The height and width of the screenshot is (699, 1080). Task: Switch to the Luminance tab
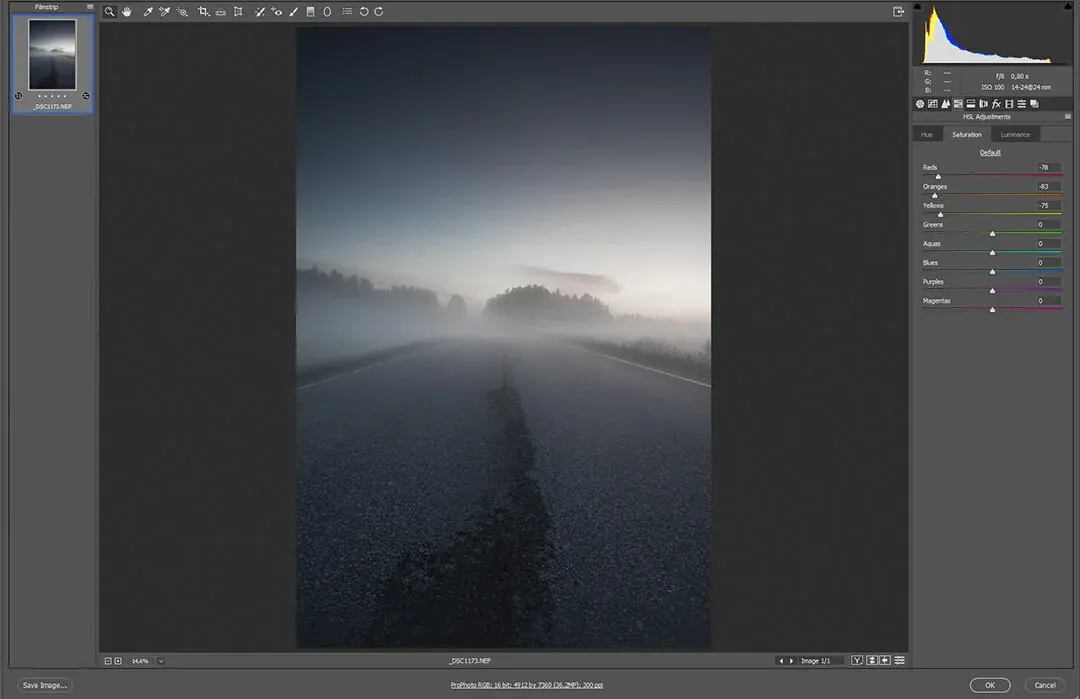coord(1013,134)
